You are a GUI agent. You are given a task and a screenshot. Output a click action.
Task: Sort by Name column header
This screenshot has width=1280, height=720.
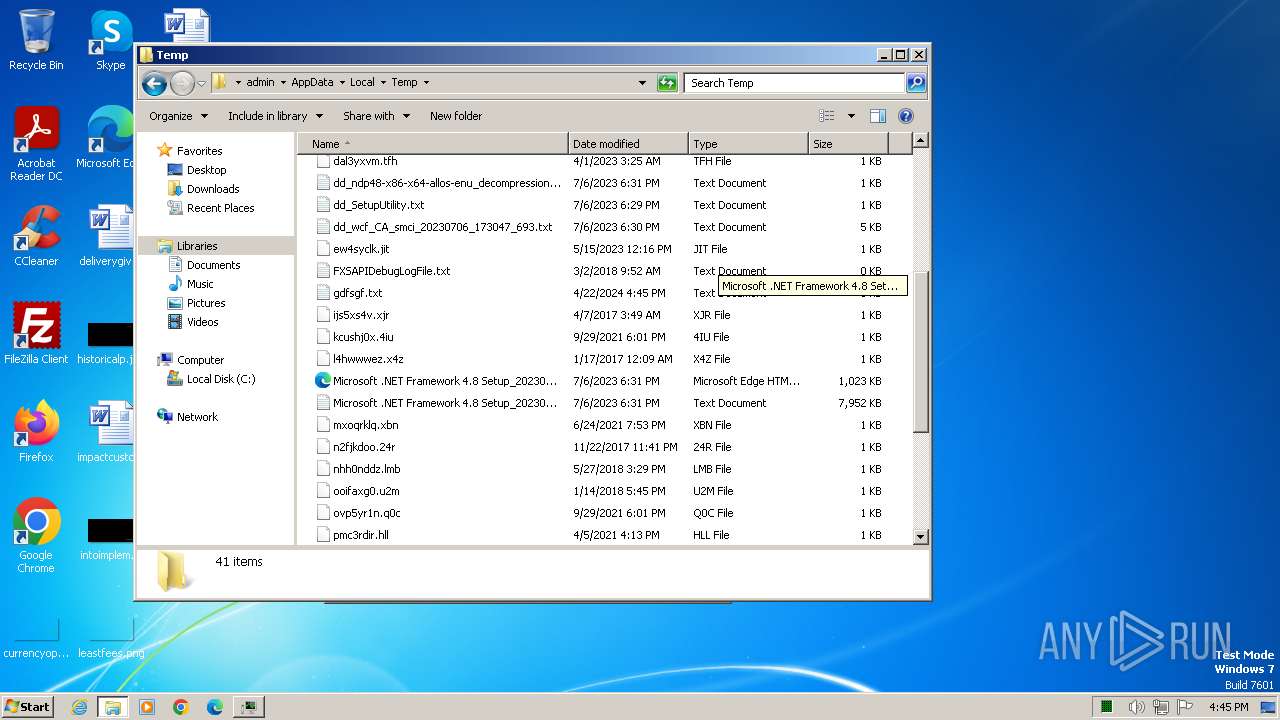click(x=432, y=144)
